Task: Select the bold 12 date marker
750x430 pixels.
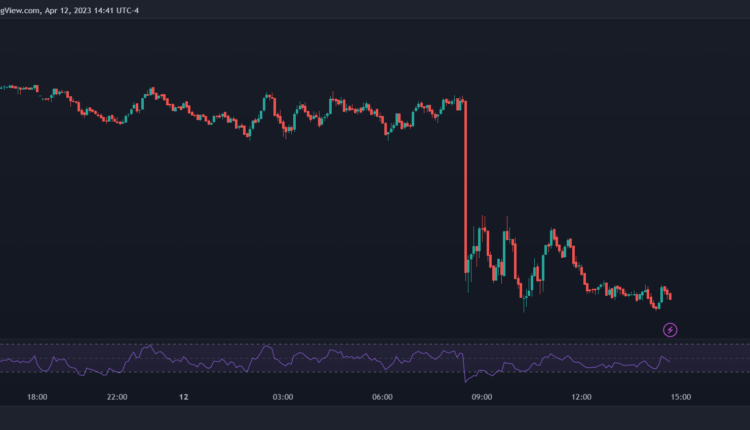Action: [184, 397]
